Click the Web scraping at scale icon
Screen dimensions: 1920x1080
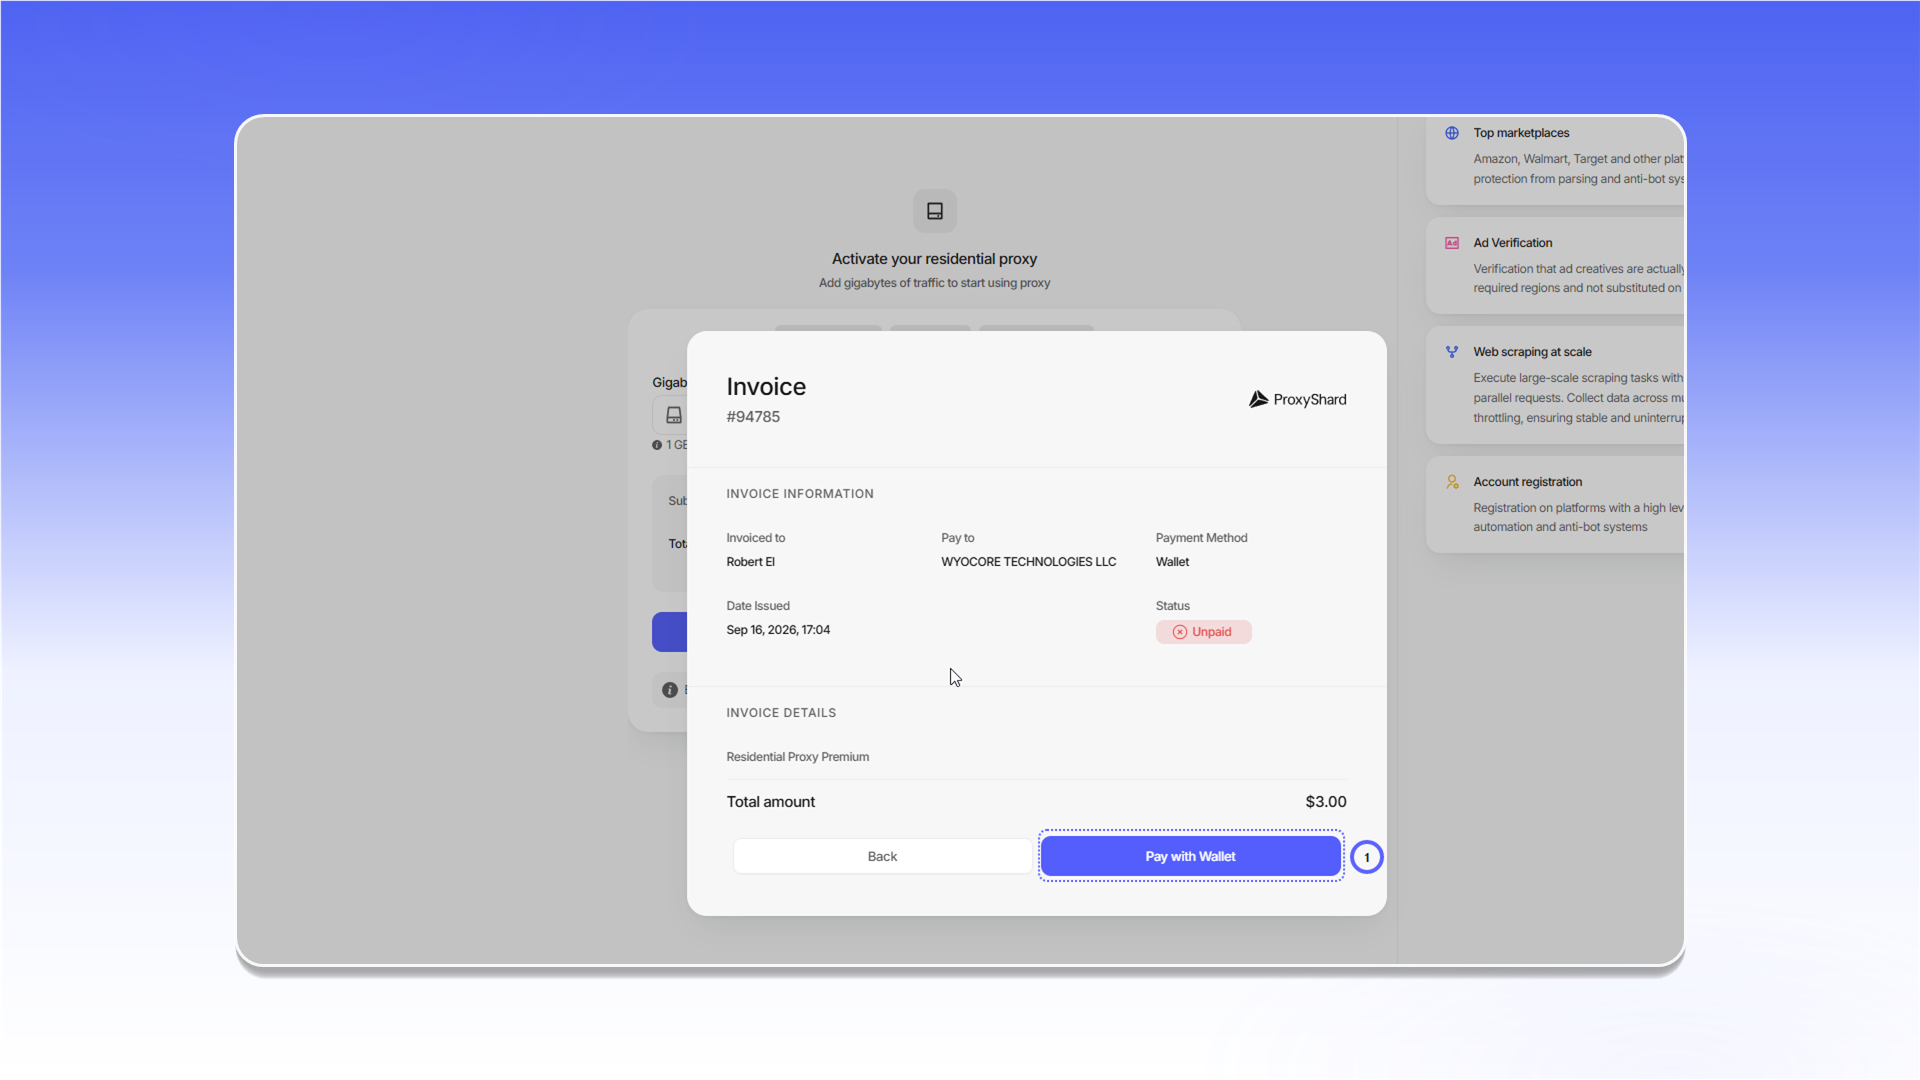pos(1452,352)
